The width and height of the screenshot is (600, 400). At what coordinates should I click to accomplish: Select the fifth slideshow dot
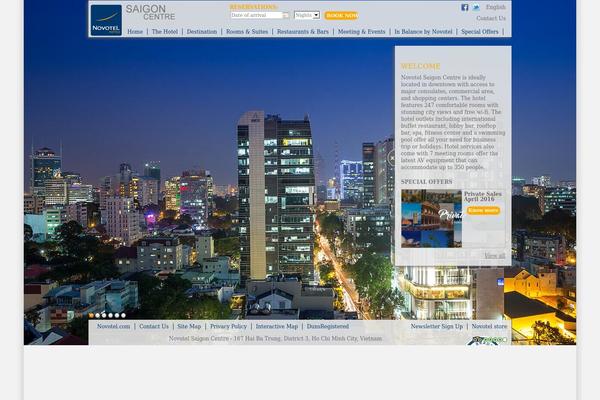coord(117,315)
